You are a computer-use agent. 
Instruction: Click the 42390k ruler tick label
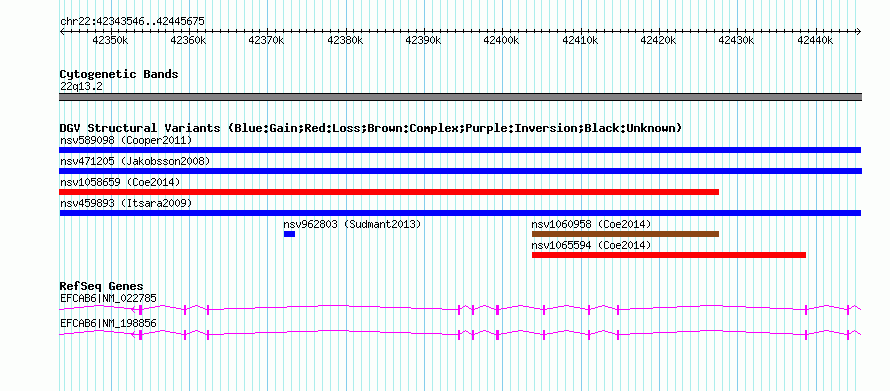click(423, 40)
